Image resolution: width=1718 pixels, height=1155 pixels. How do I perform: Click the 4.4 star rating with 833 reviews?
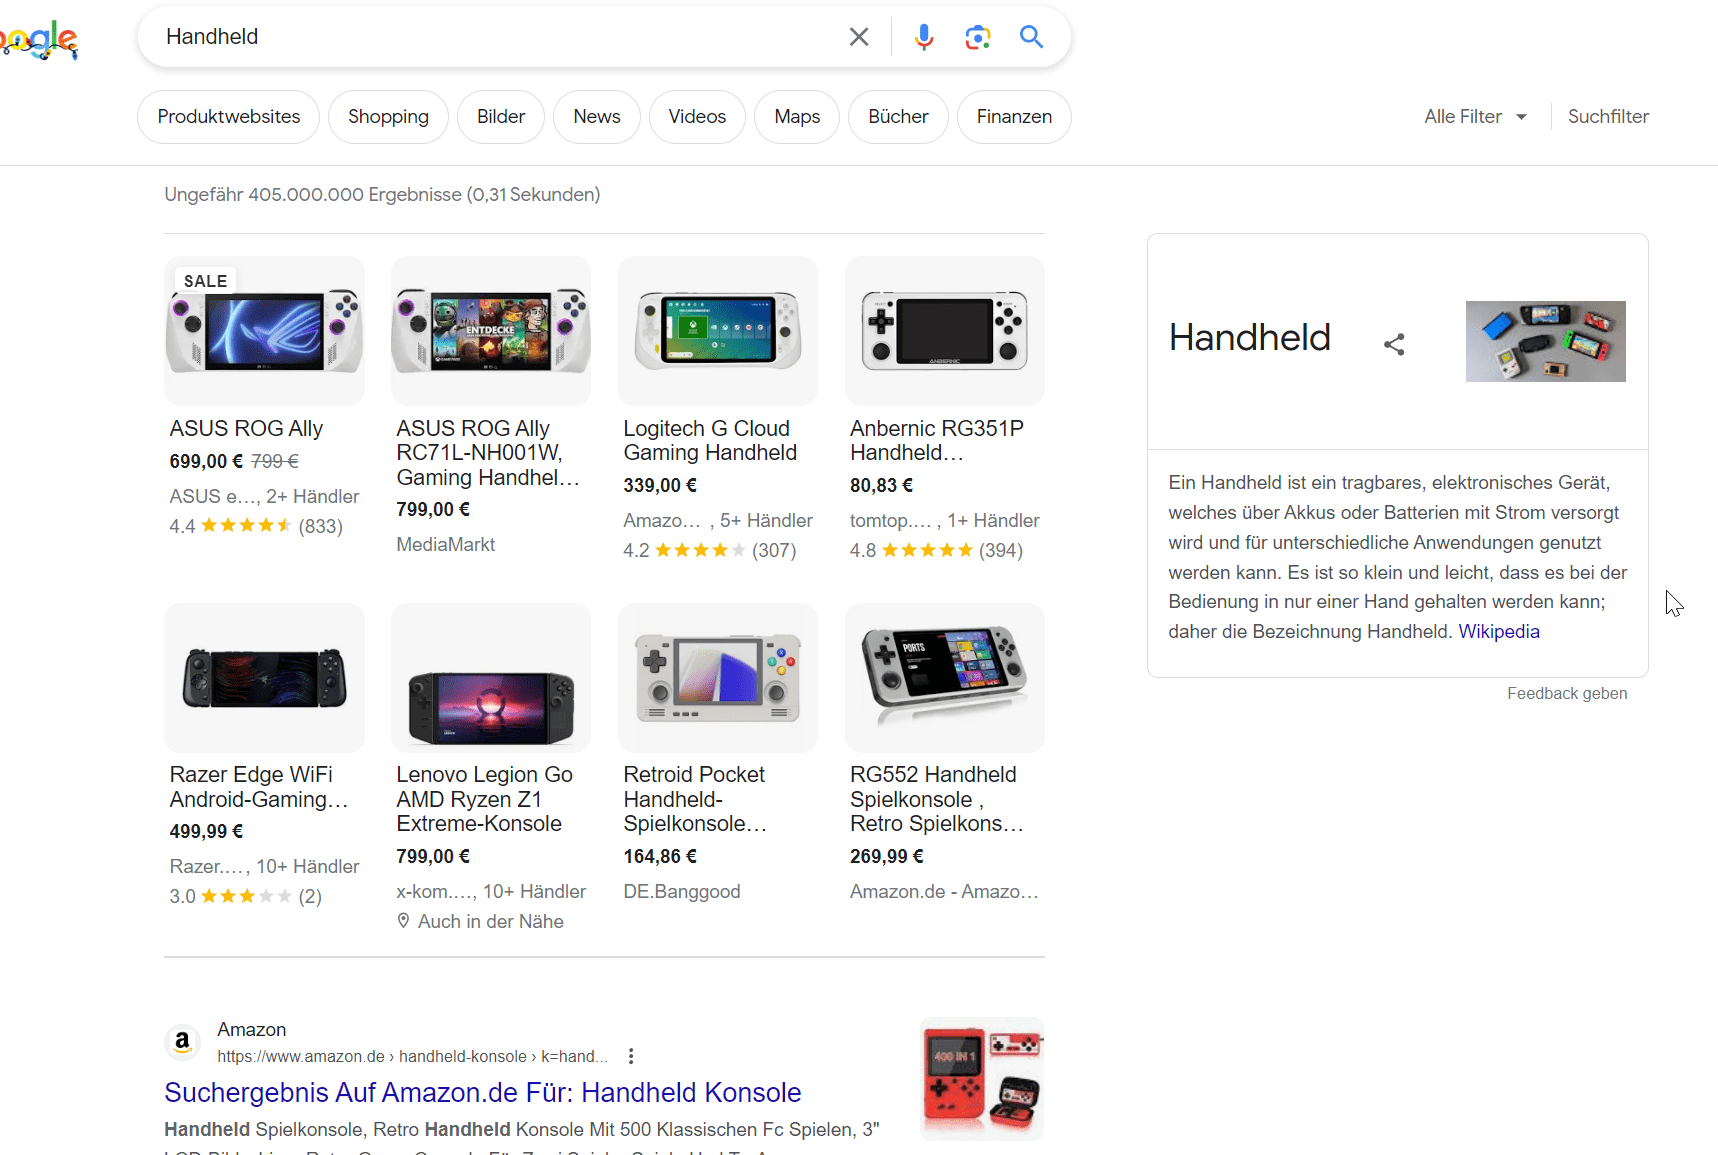[x=256, y=526]
